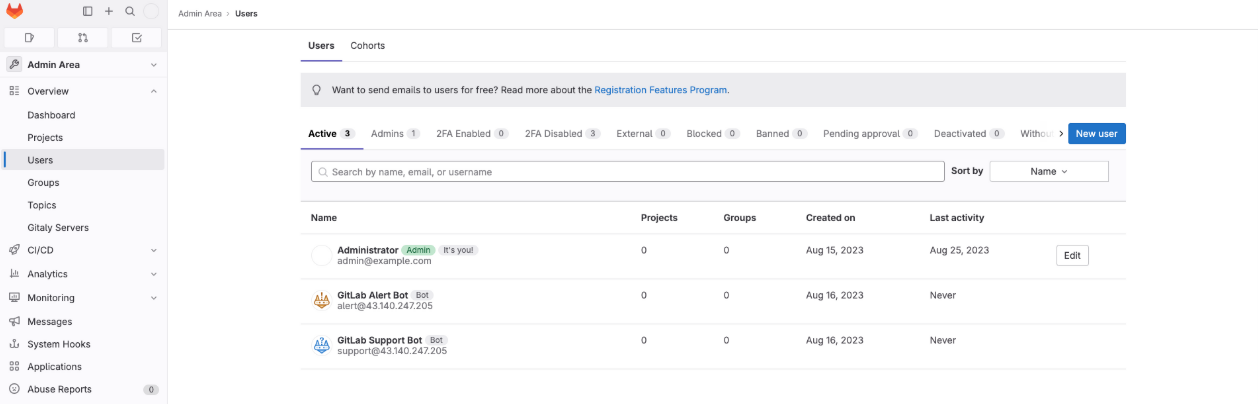
Task: Open the issues shortcut icon
Action: (30, 37)
